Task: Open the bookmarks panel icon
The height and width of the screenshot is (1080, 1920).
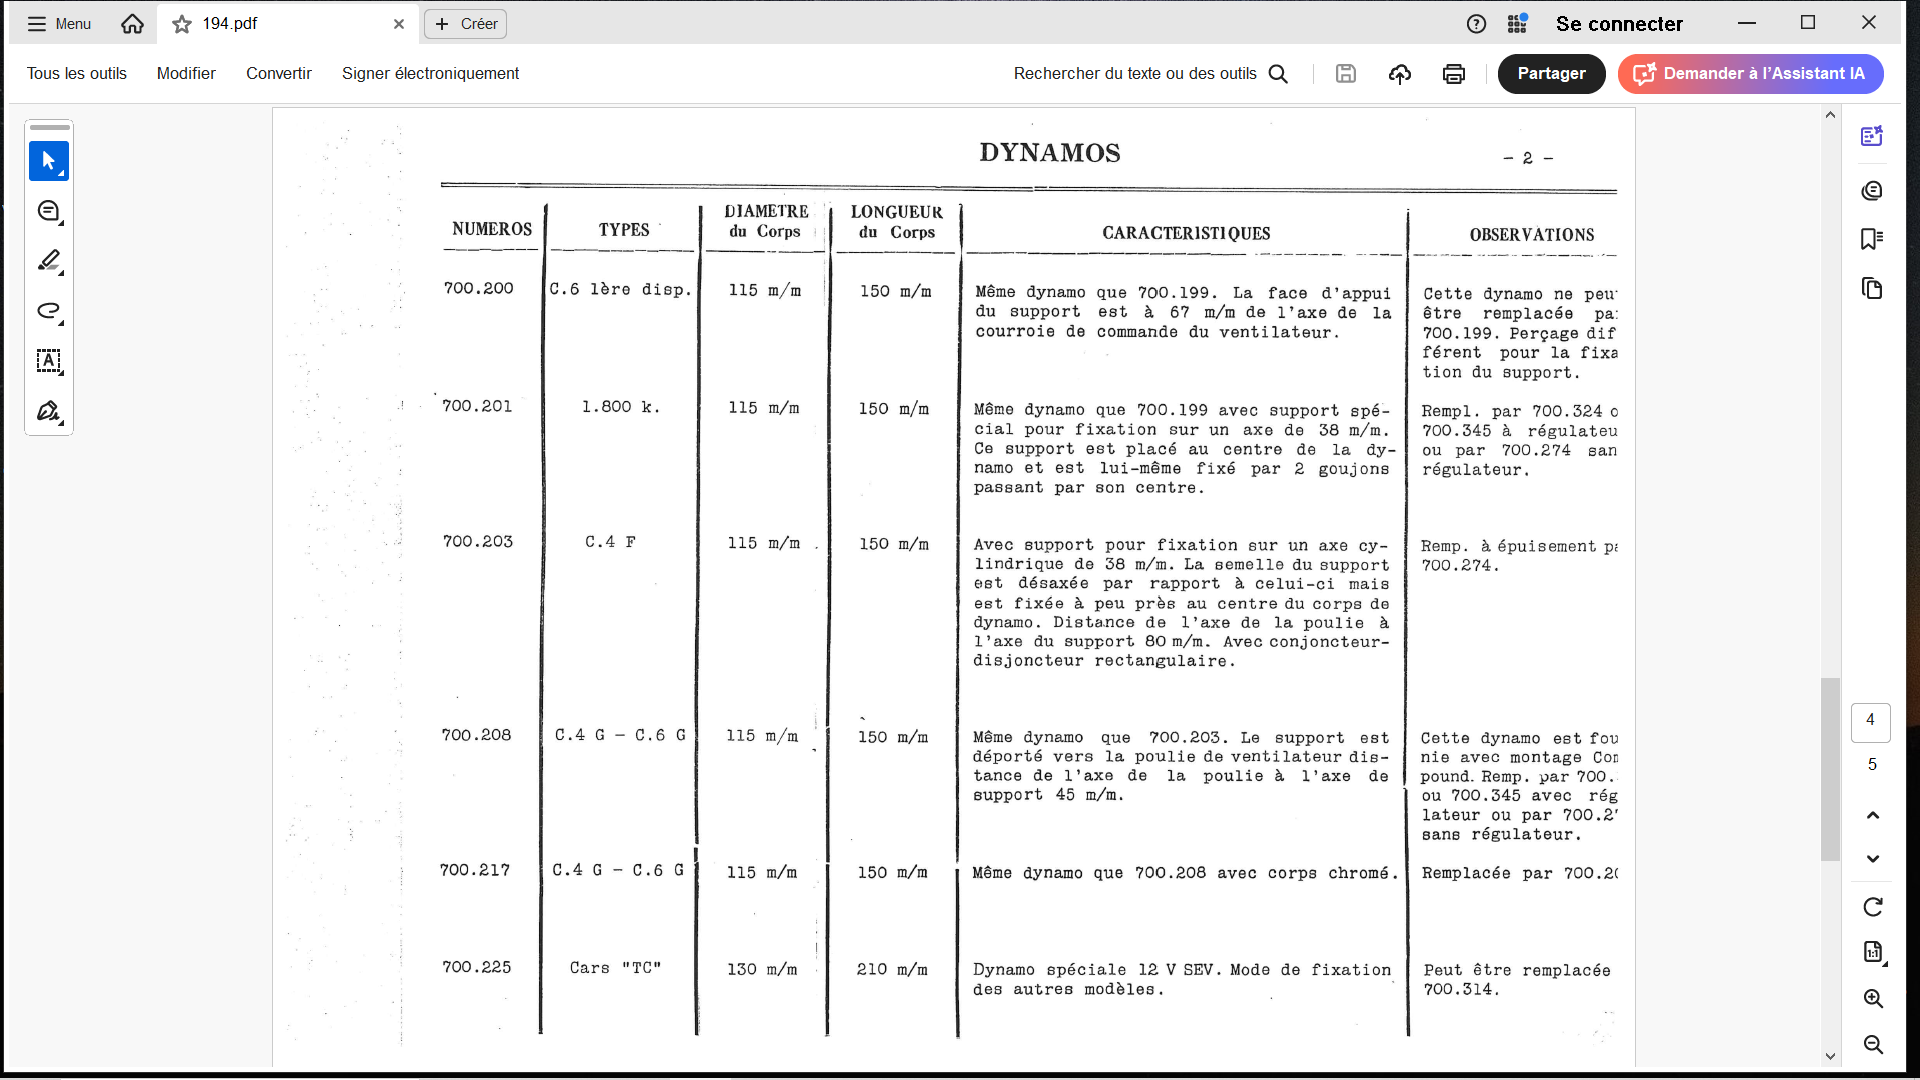Action: [1872, 239]
